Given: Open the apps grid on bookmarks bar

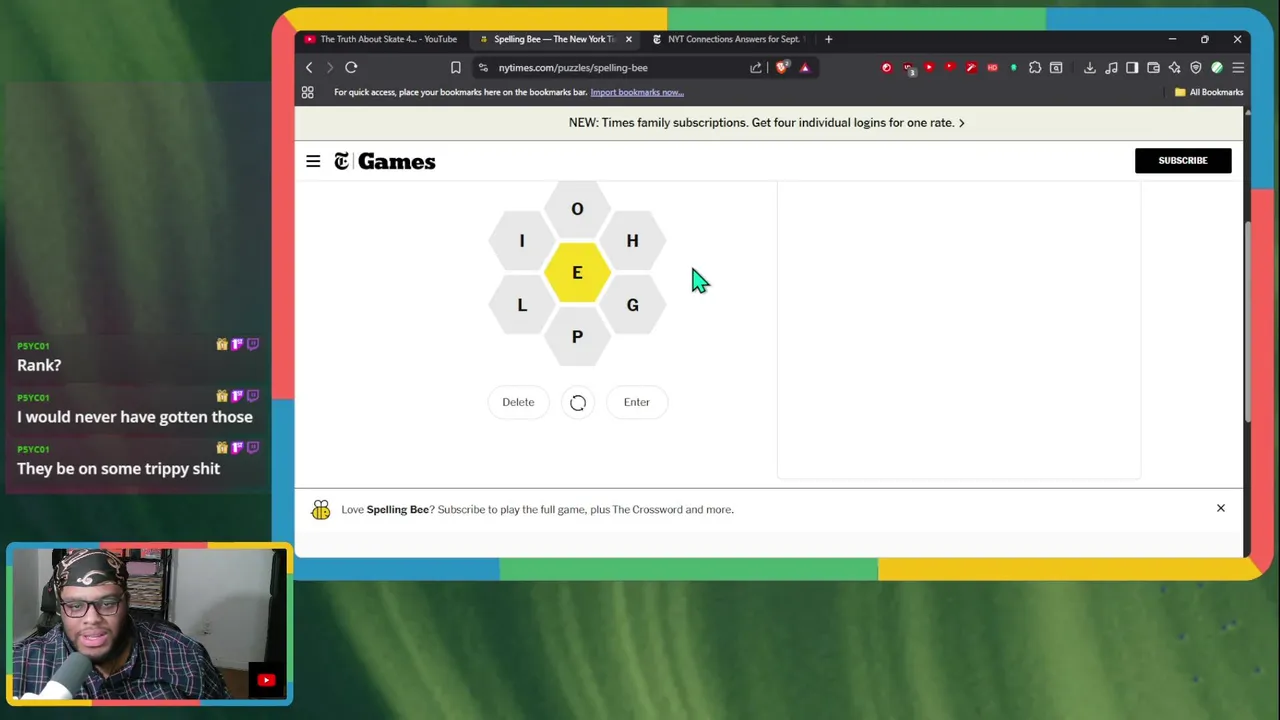Looking at the screenshot, I should pos(308,92).
